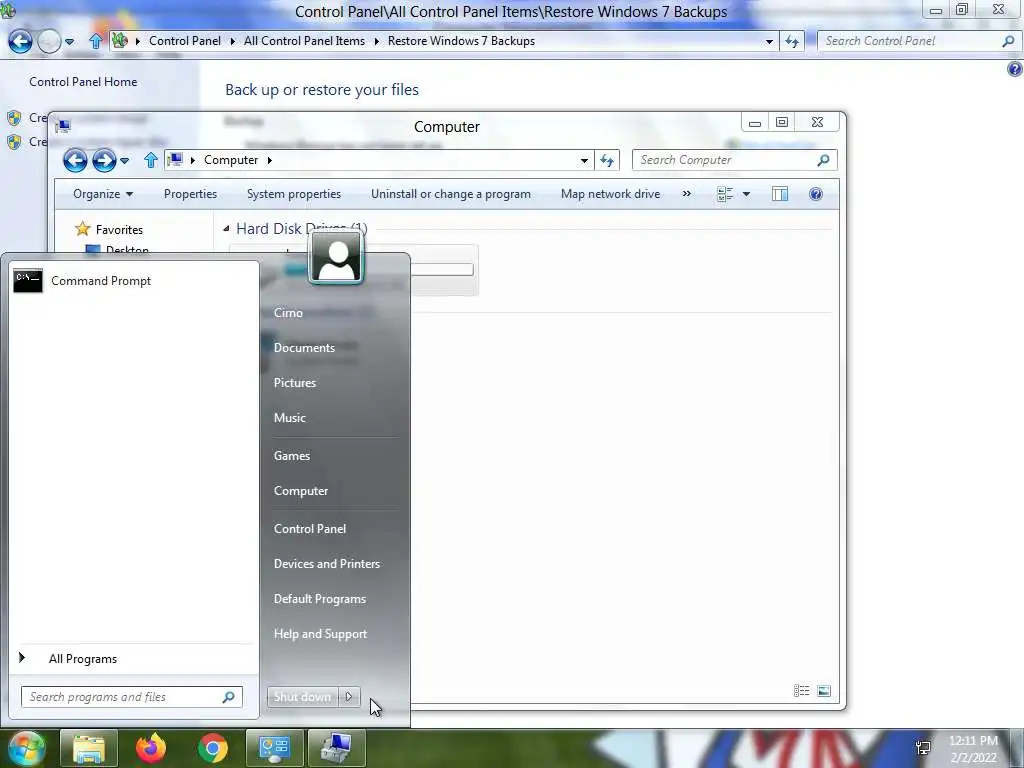Screen dimensions: 1024x768
Task: Click the taskbar clock showing 12:11 PM
Action: point(973,749)
